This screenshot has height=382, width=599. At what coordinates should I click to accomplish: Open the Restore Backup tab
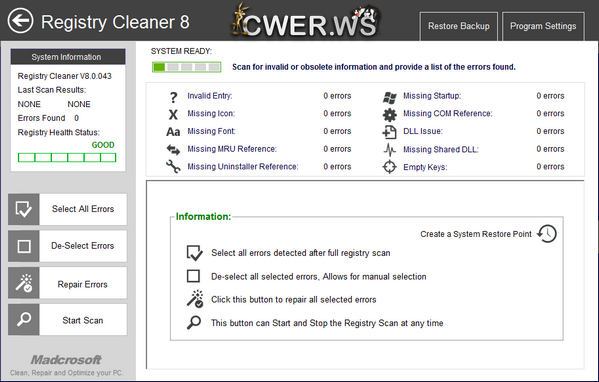point(458,26)
